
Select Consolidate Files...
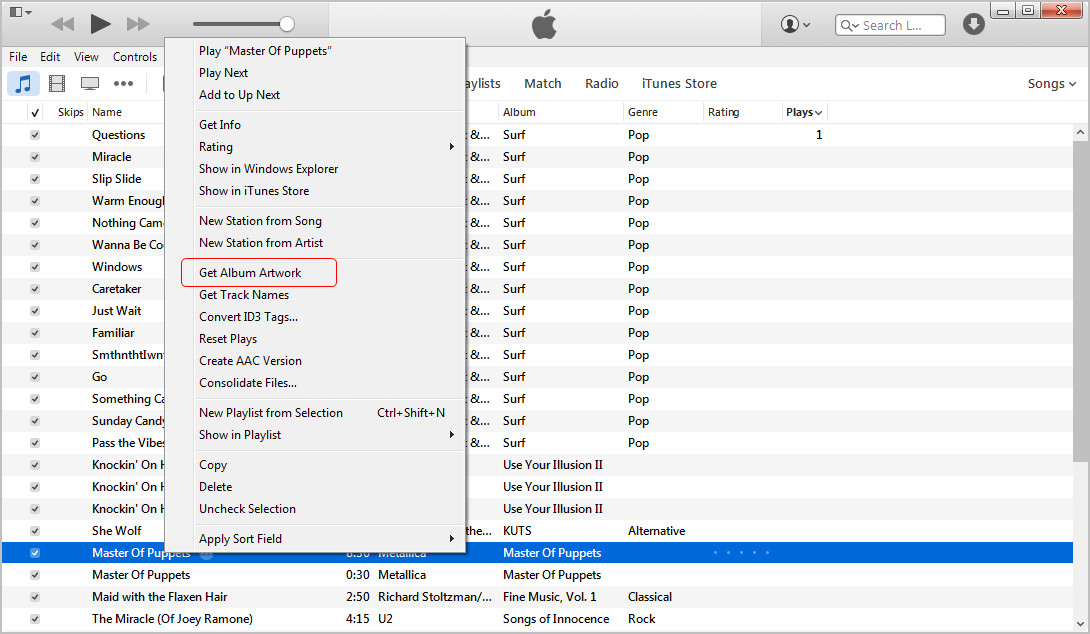[x=247, y=383]
